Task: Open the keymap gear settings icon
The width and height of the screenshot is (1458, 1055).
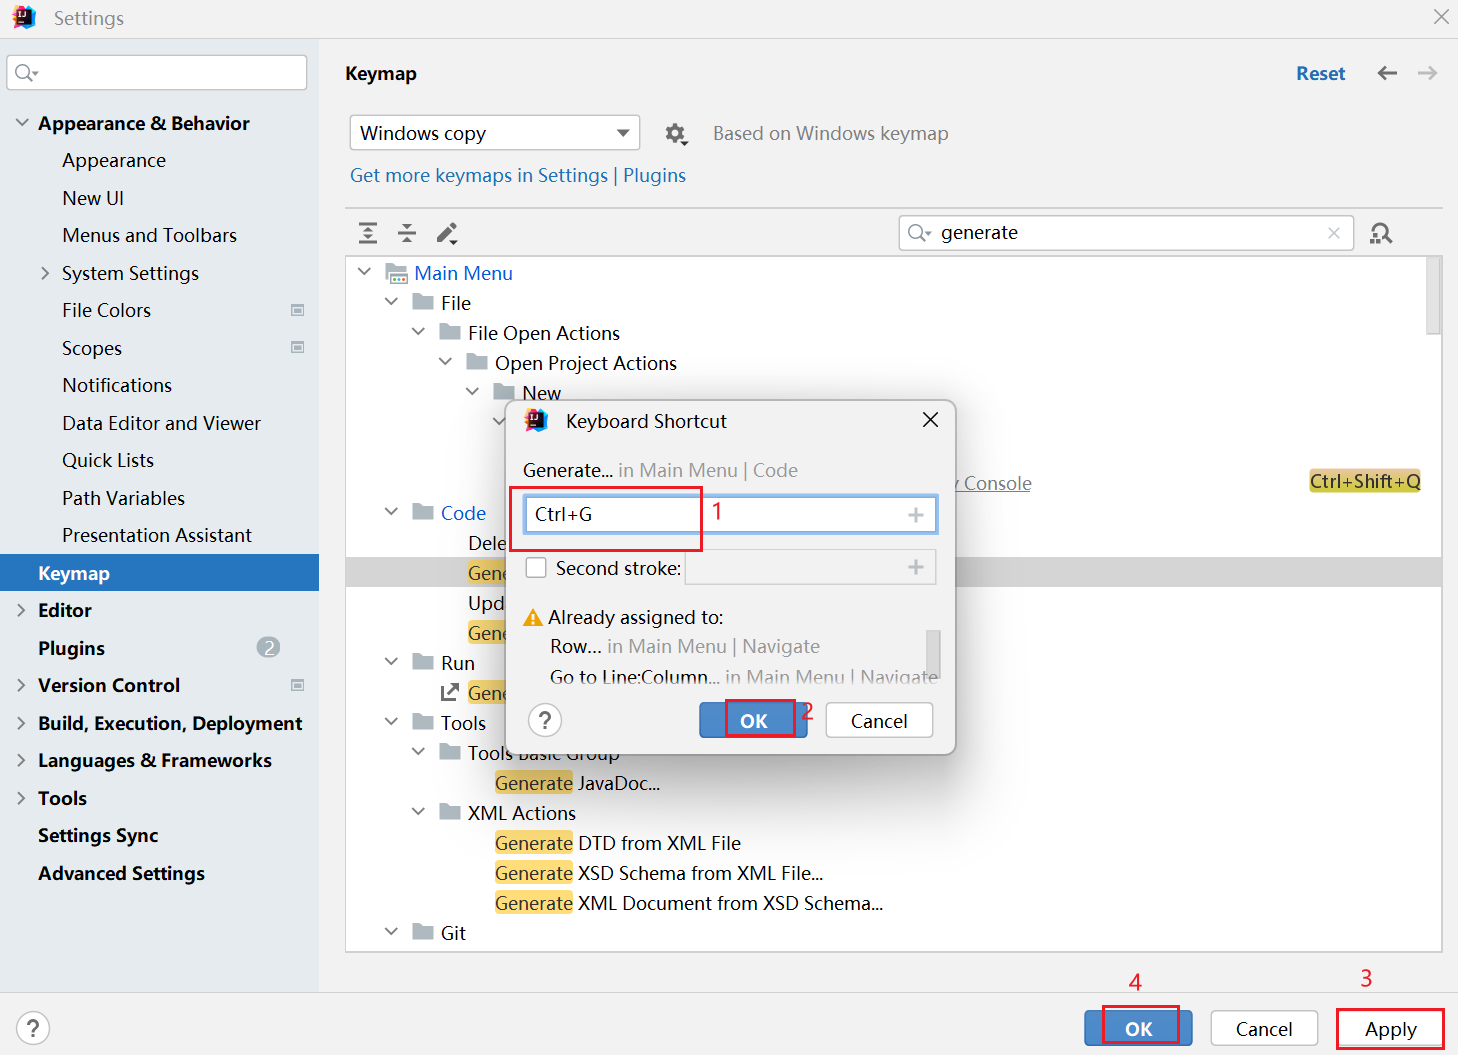Action: coord(677,134)
